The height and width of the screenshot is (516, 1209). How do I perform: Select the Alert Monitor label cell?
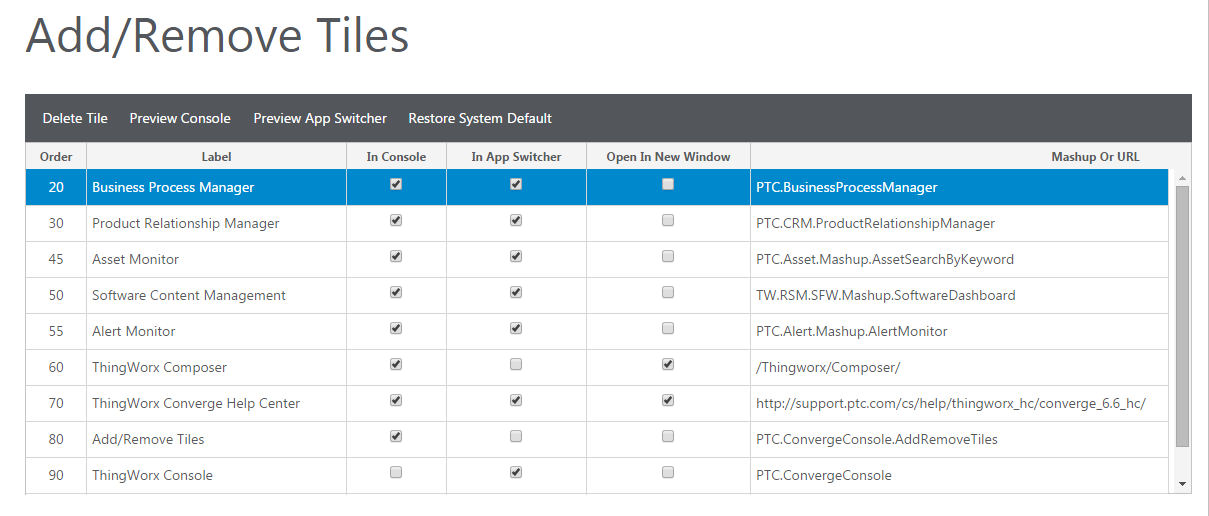pos(216,331)
